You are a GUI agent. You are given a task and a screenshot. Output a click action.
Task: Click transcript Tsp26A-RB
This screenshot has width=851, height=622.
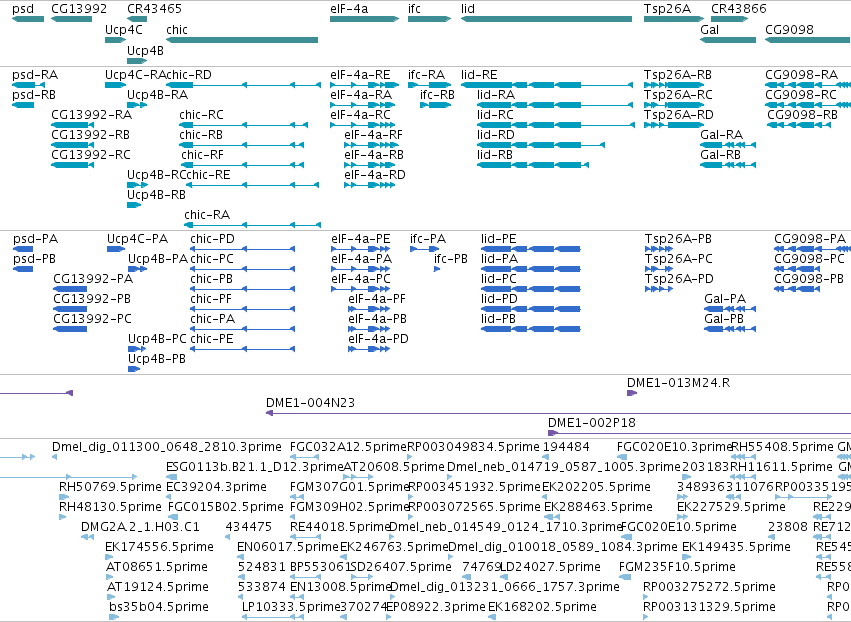tap(674, 85)
